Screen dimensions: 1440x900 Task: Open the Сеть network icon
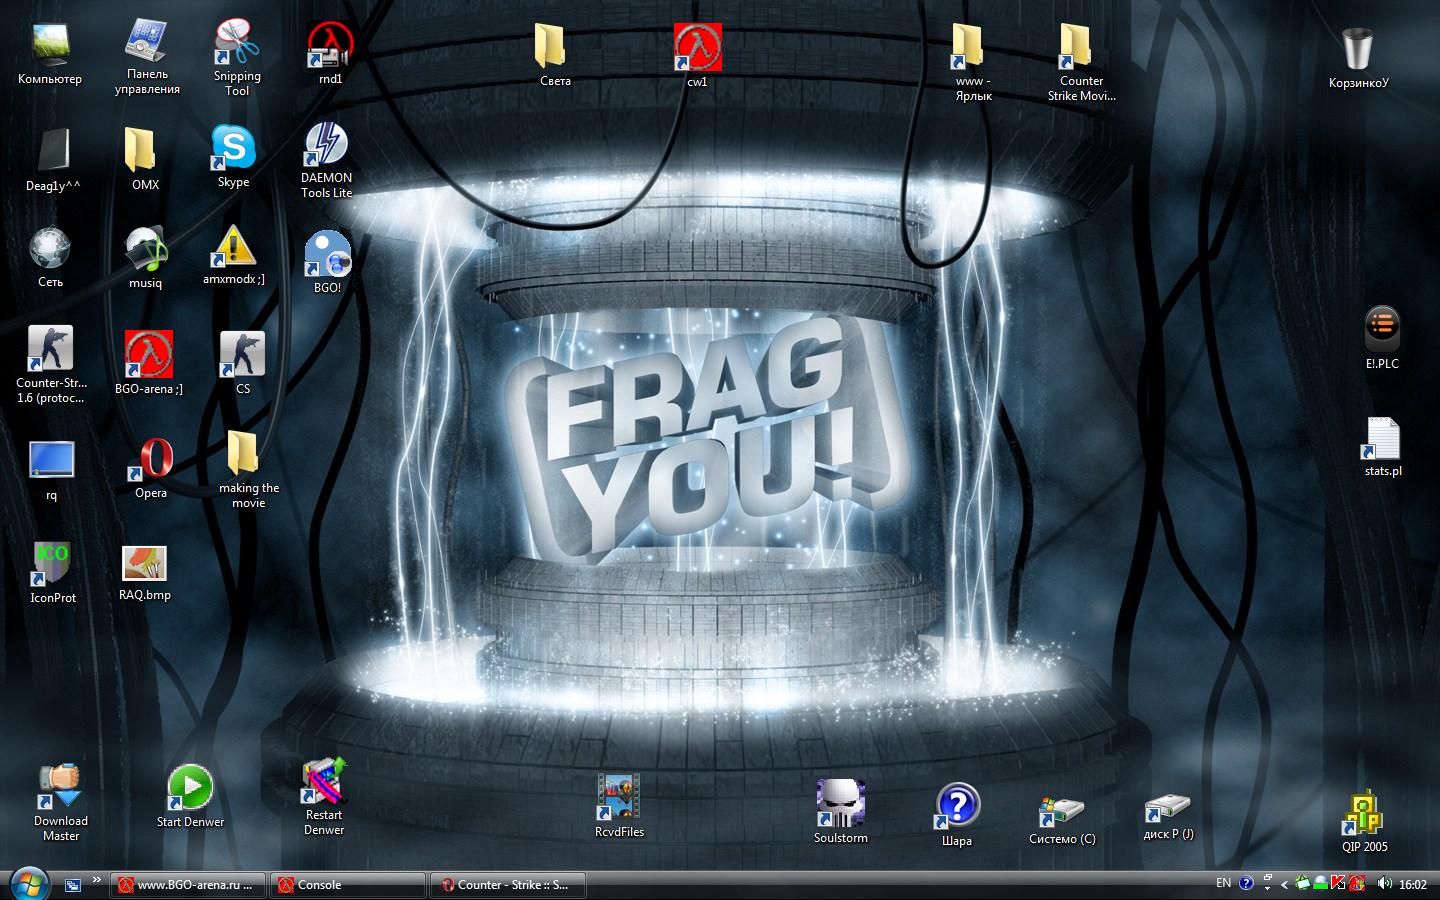(50, 258)
